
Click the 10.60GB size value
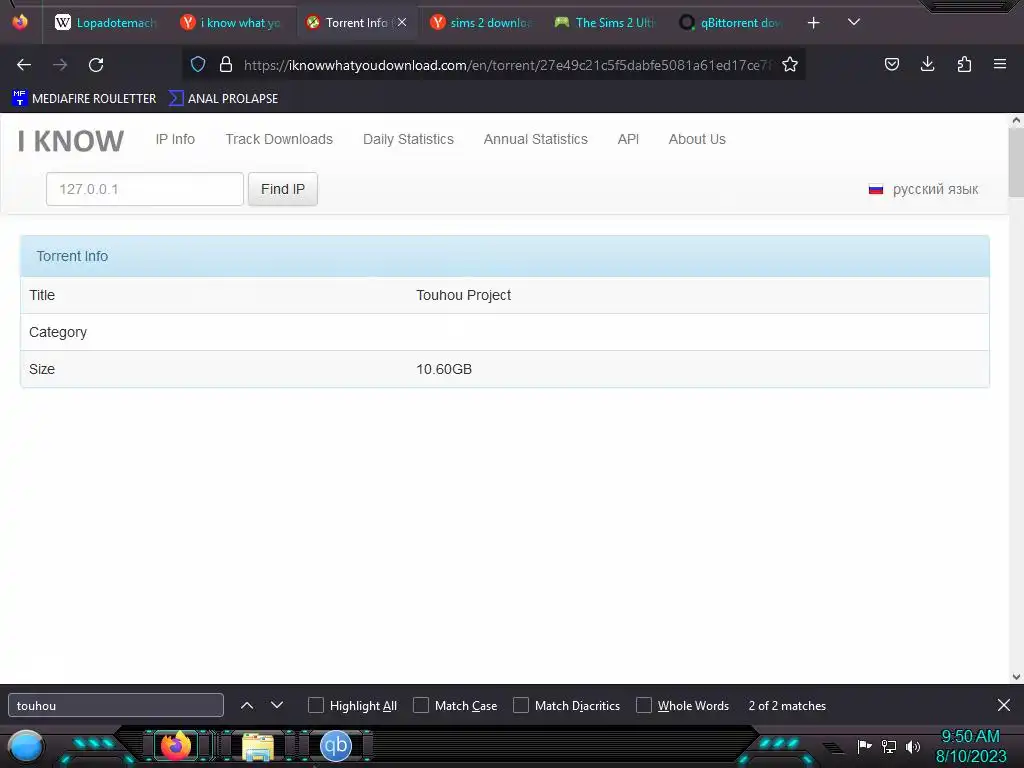click(444, 369)
